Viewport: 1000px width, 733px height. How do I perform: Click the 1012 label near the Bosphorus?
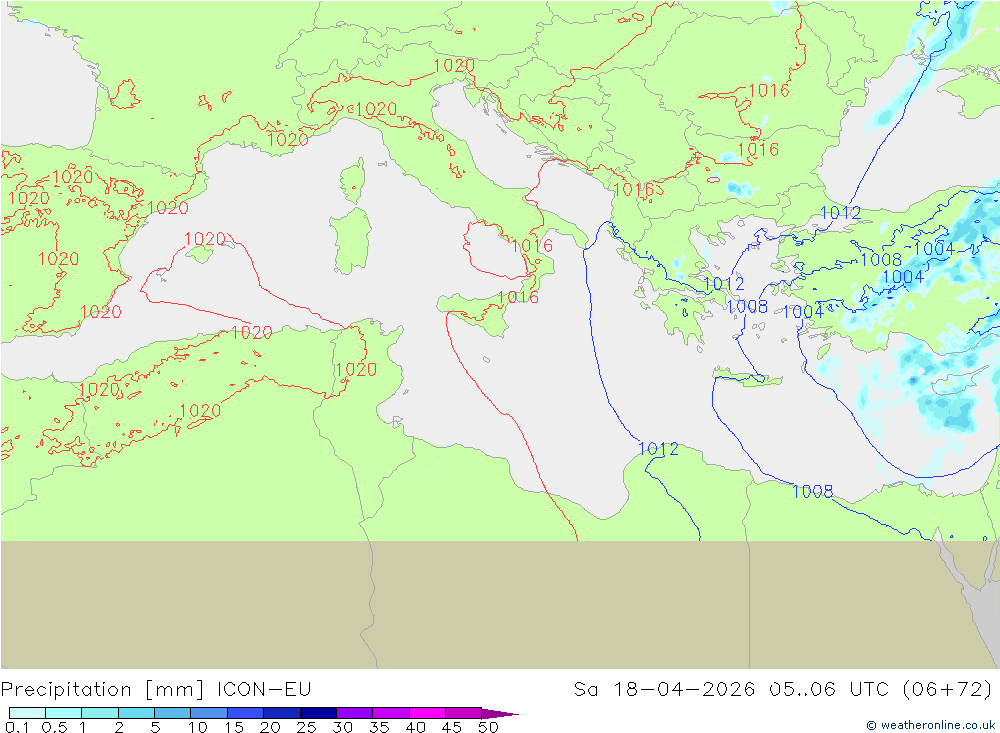tap(840, 213)
